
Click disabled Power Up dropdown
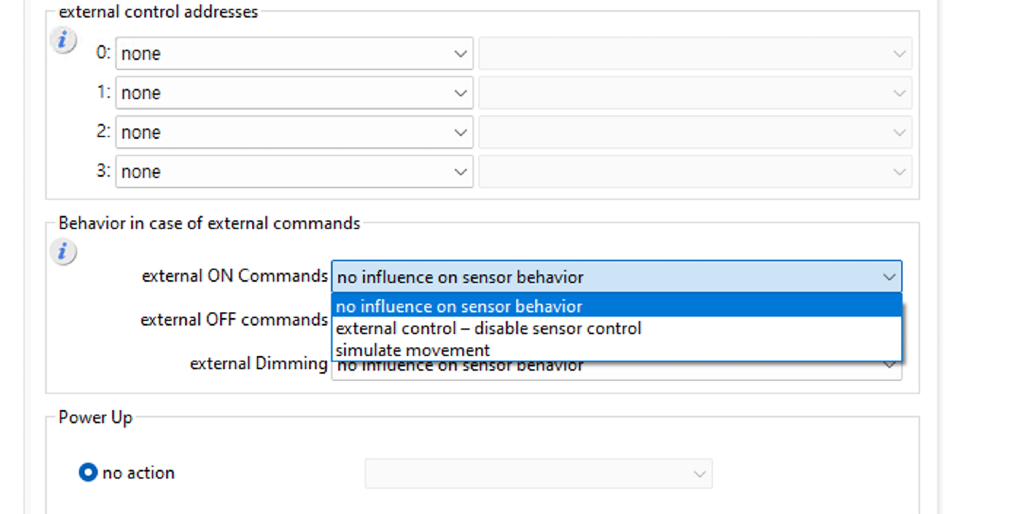click(538, 473)
